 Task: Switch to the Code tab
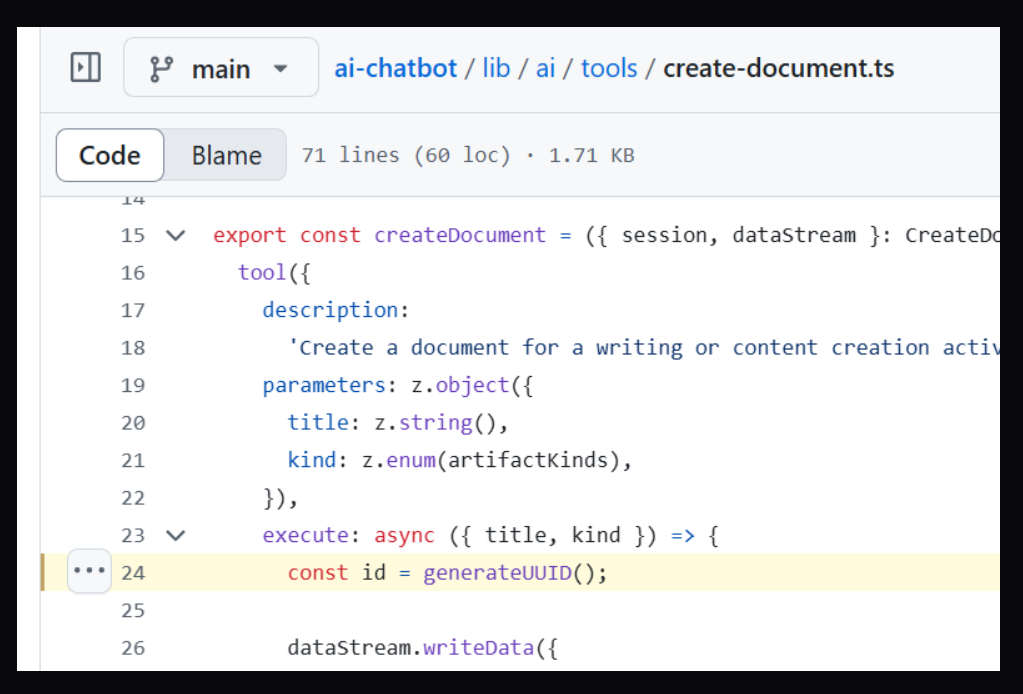pos(110,155)
